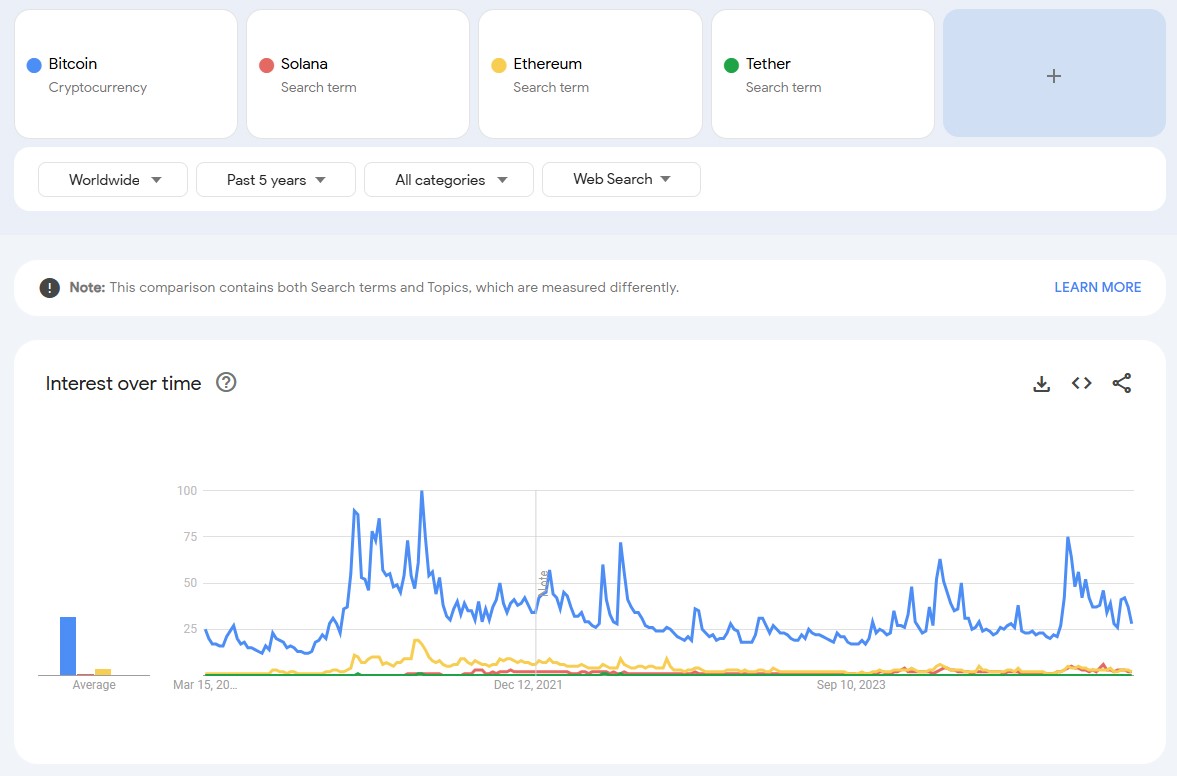Expand the Worldwide region dropdown

113,180
